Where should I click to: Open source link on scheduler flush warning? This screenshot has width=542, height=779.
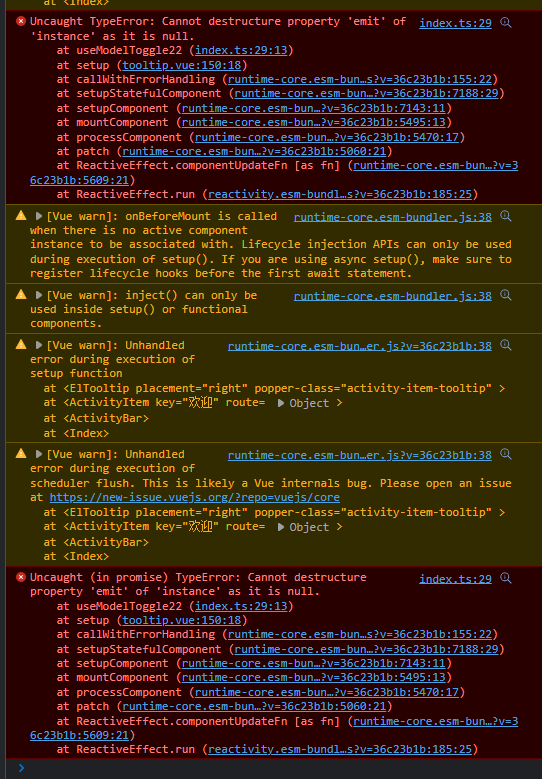pos(360,455)
